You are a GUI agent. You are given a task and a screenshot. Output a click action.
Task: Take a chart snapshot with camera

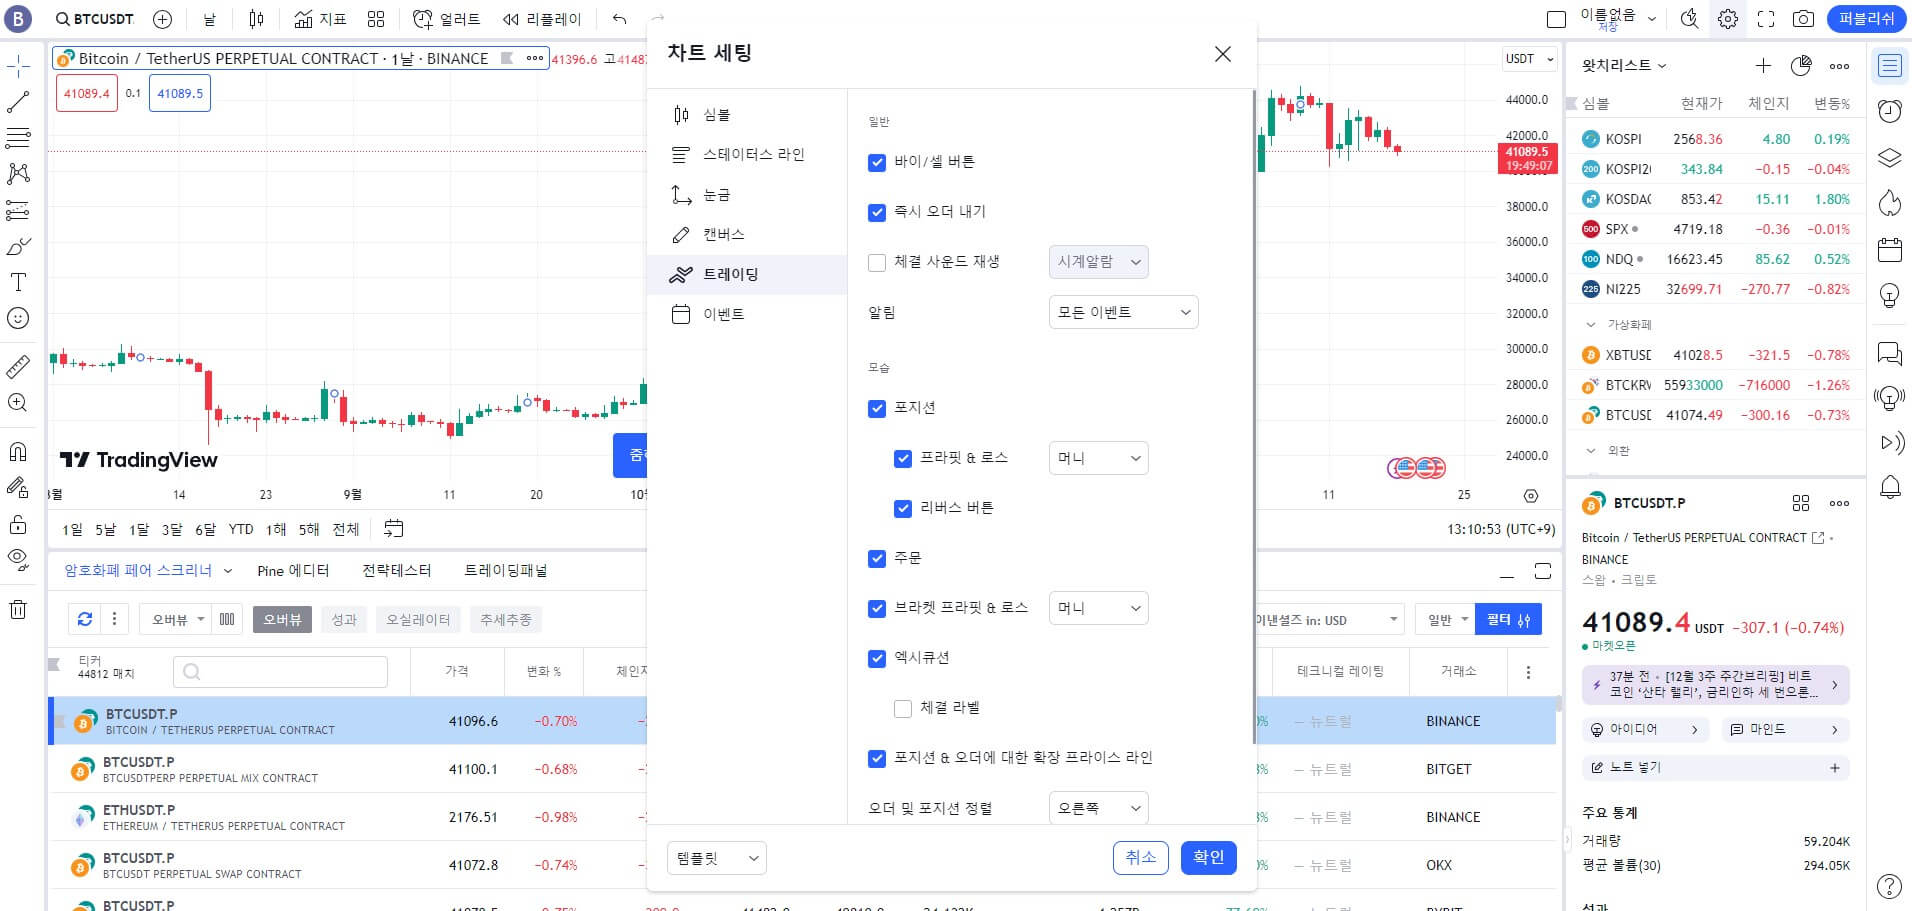pyautogui.click(x=1803, y=19)
